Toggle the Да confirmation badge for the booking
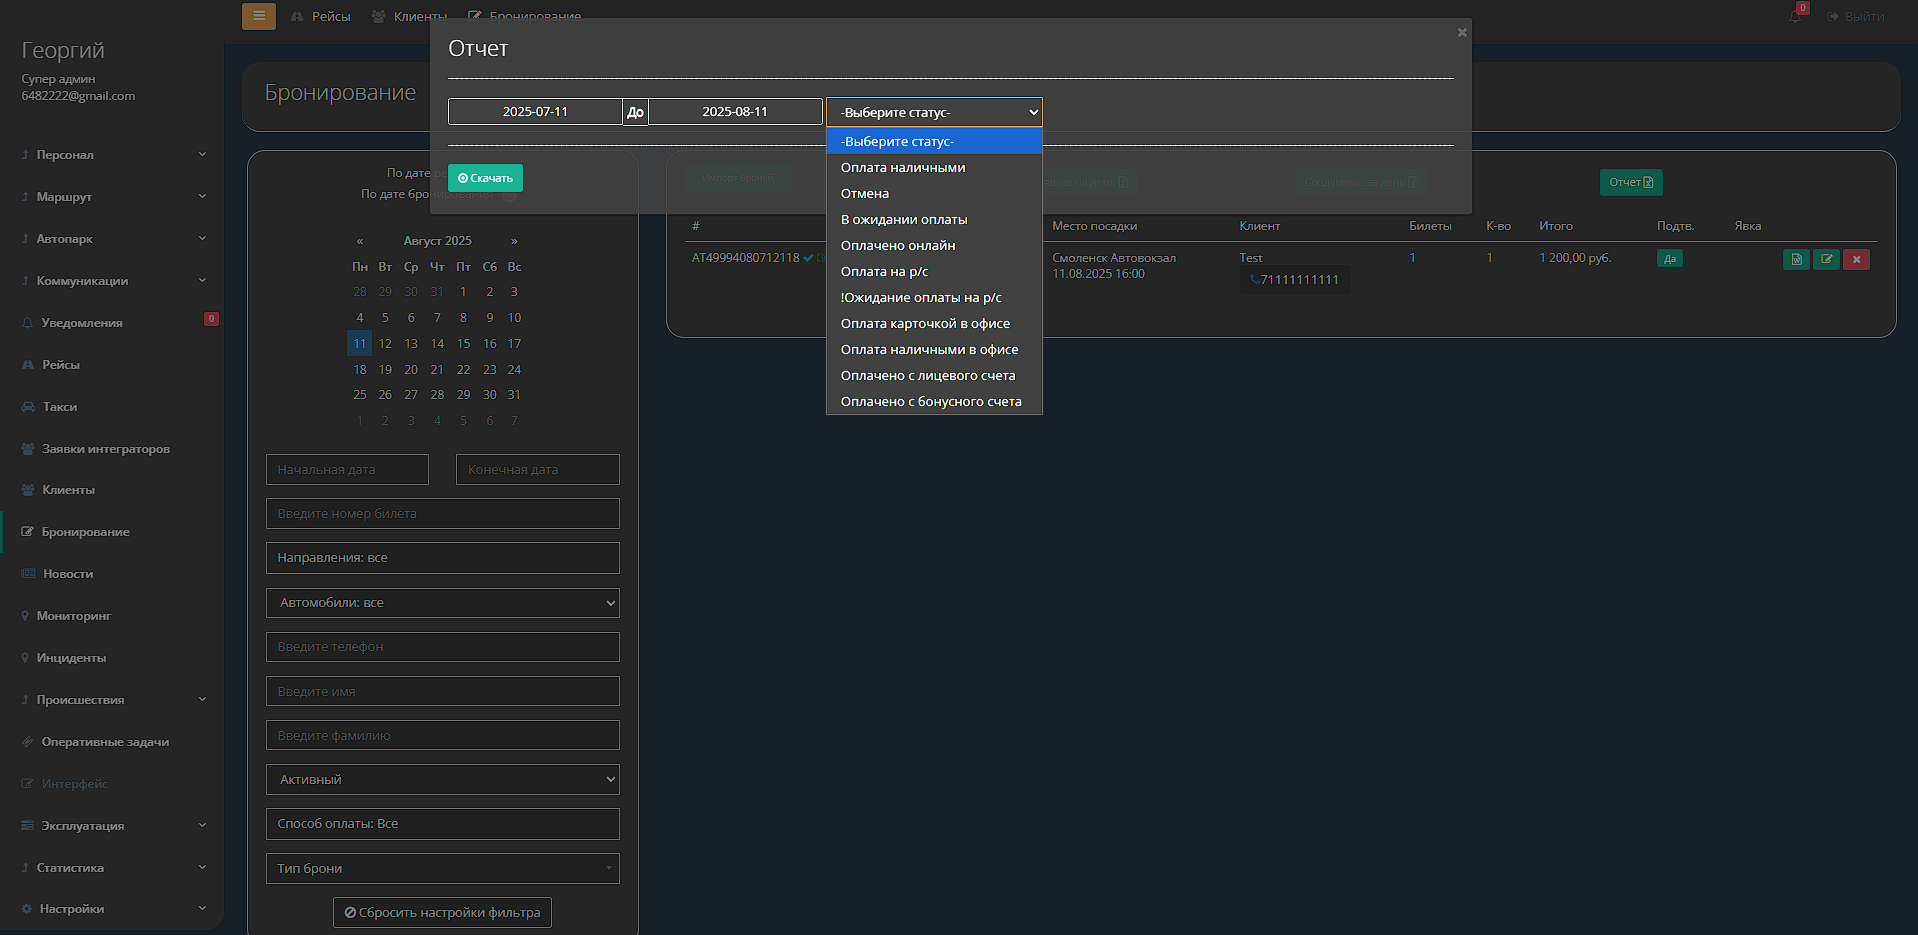Screen dimensions: 1918x935 tap(1669, 259)
